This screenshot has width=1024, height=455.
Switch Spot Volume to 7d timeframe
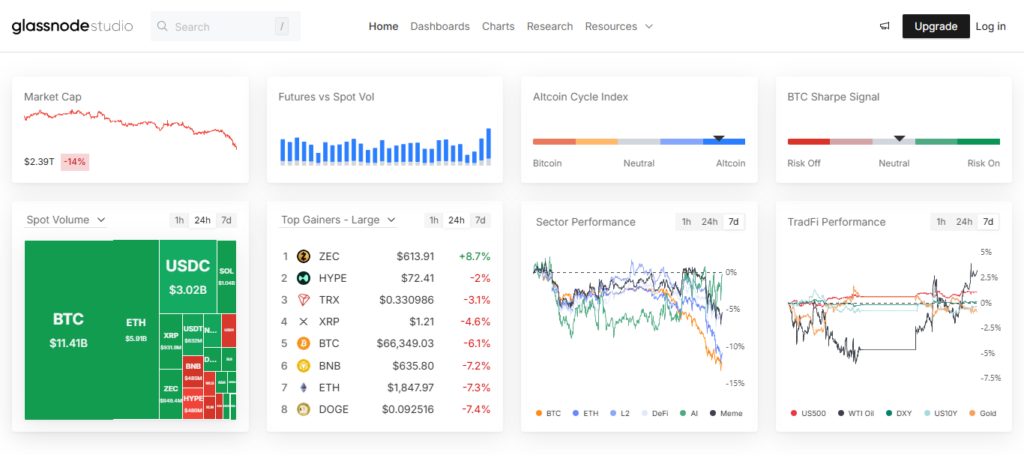(x=226, y=220)
